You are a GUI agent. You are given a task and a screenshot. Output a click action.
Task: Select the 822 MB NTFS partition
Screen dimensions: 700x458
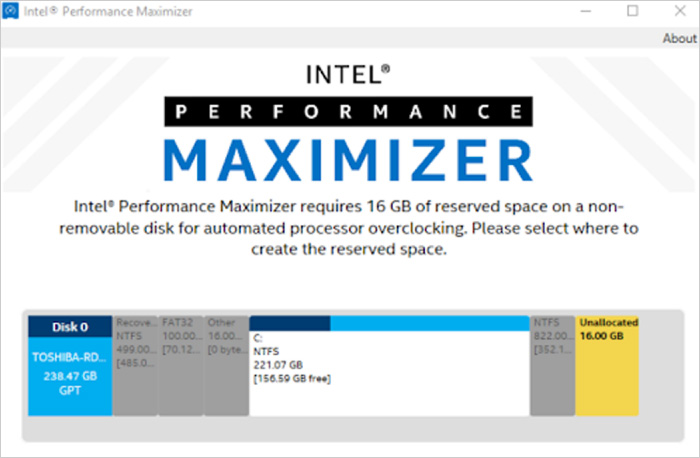click(x=552, y=365)
